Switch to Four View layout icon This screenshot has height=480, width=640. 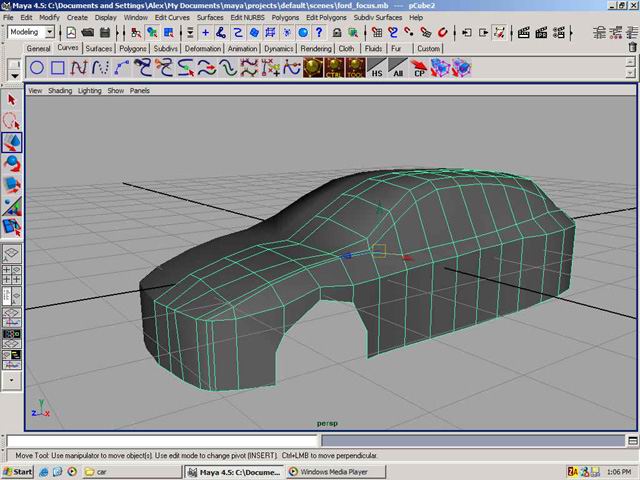click(x=12, y=273)
